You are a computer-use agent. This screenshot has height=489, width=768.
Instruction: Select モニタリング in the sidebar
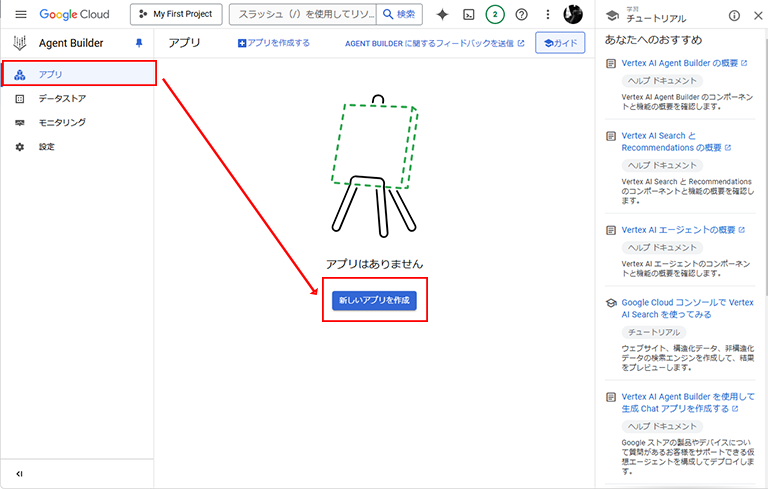point(77,122)
